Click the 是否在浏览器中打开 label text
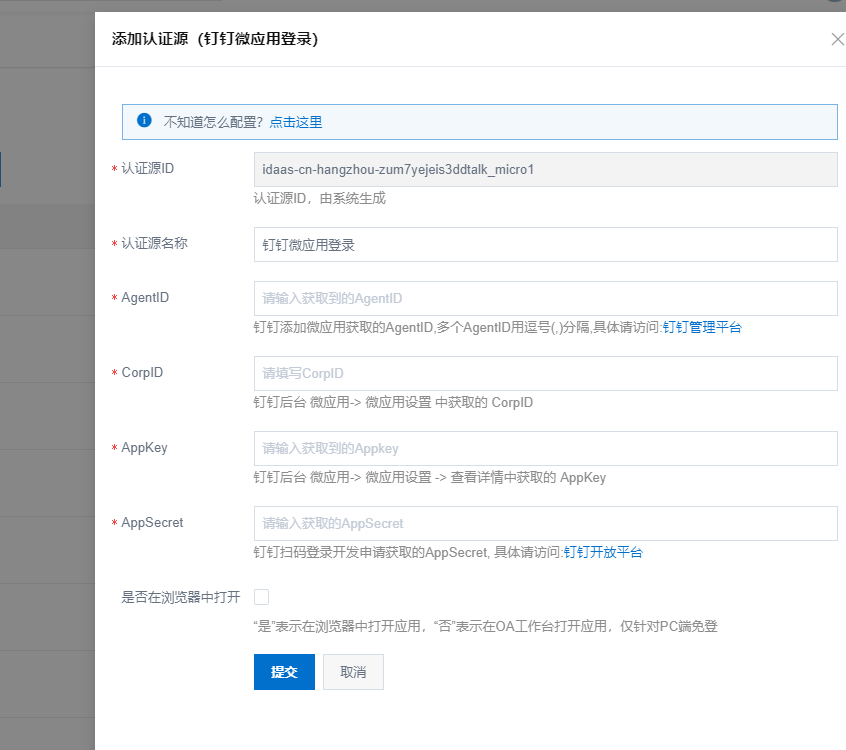The height and width of the screenshot is (750, 846). click(180, 597)
